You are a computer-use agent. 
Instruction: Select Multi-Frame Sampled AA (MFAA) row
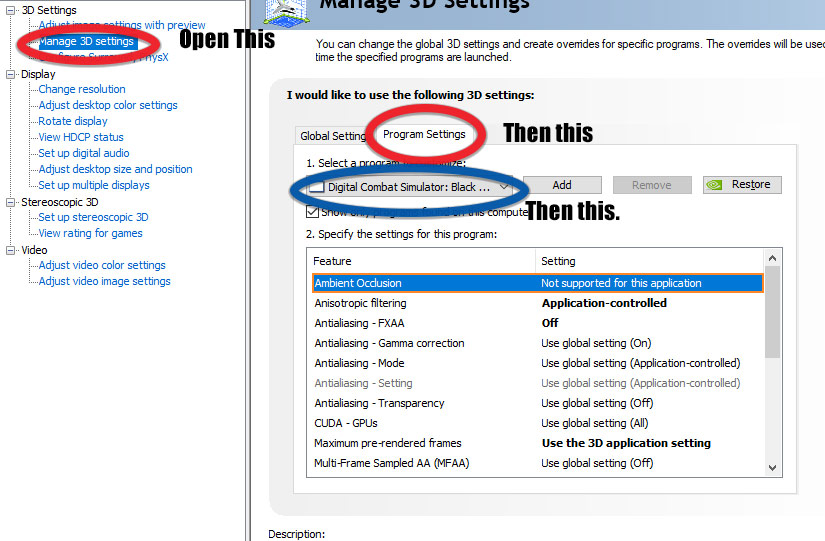537,463
